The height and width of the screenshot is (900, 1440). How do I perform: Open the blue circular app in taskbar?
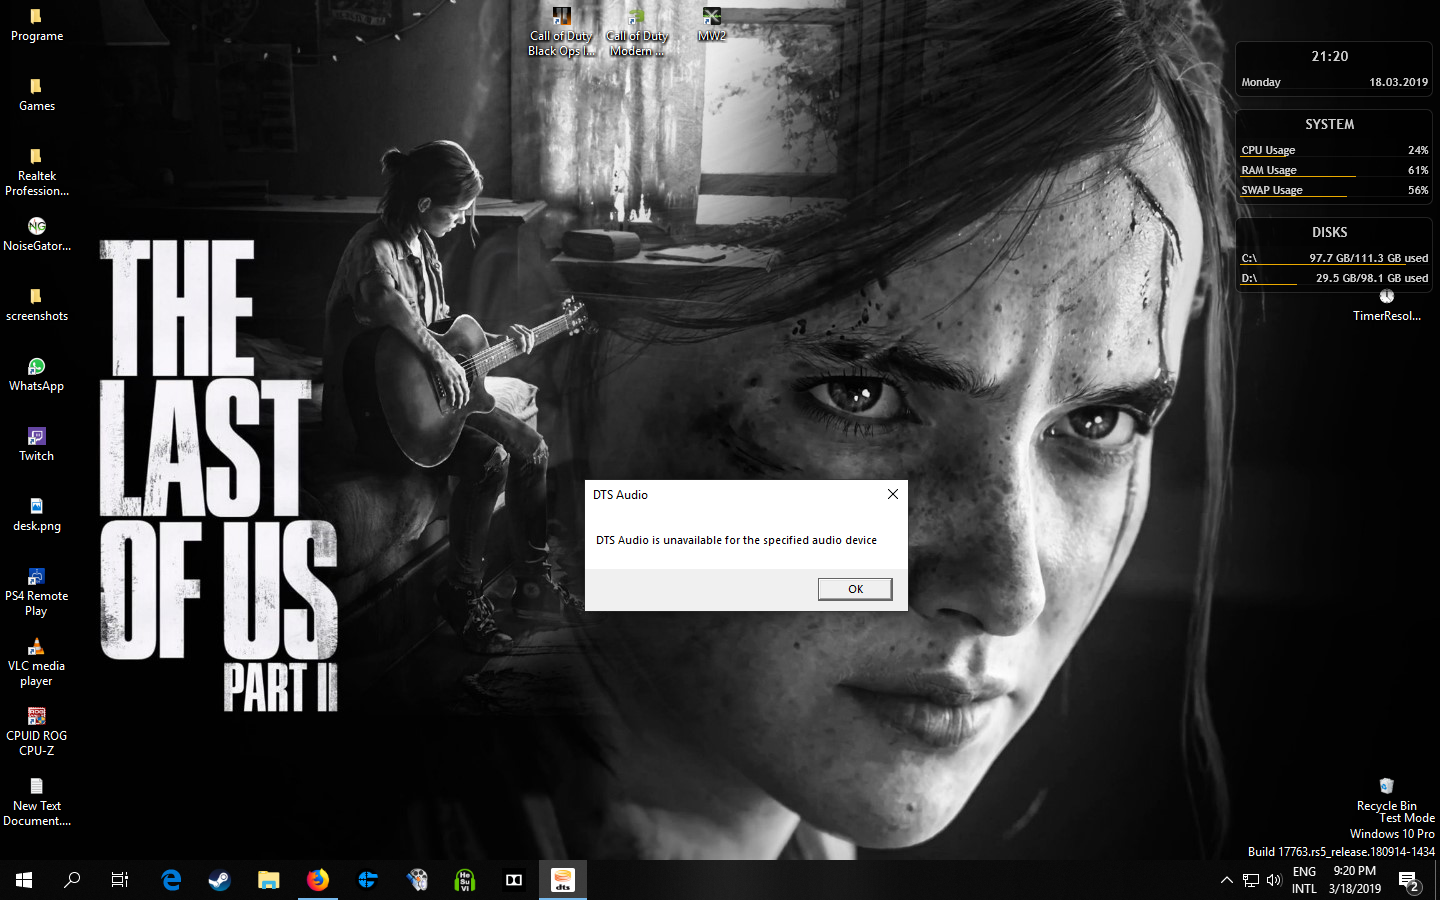click(x=367, y=880)
